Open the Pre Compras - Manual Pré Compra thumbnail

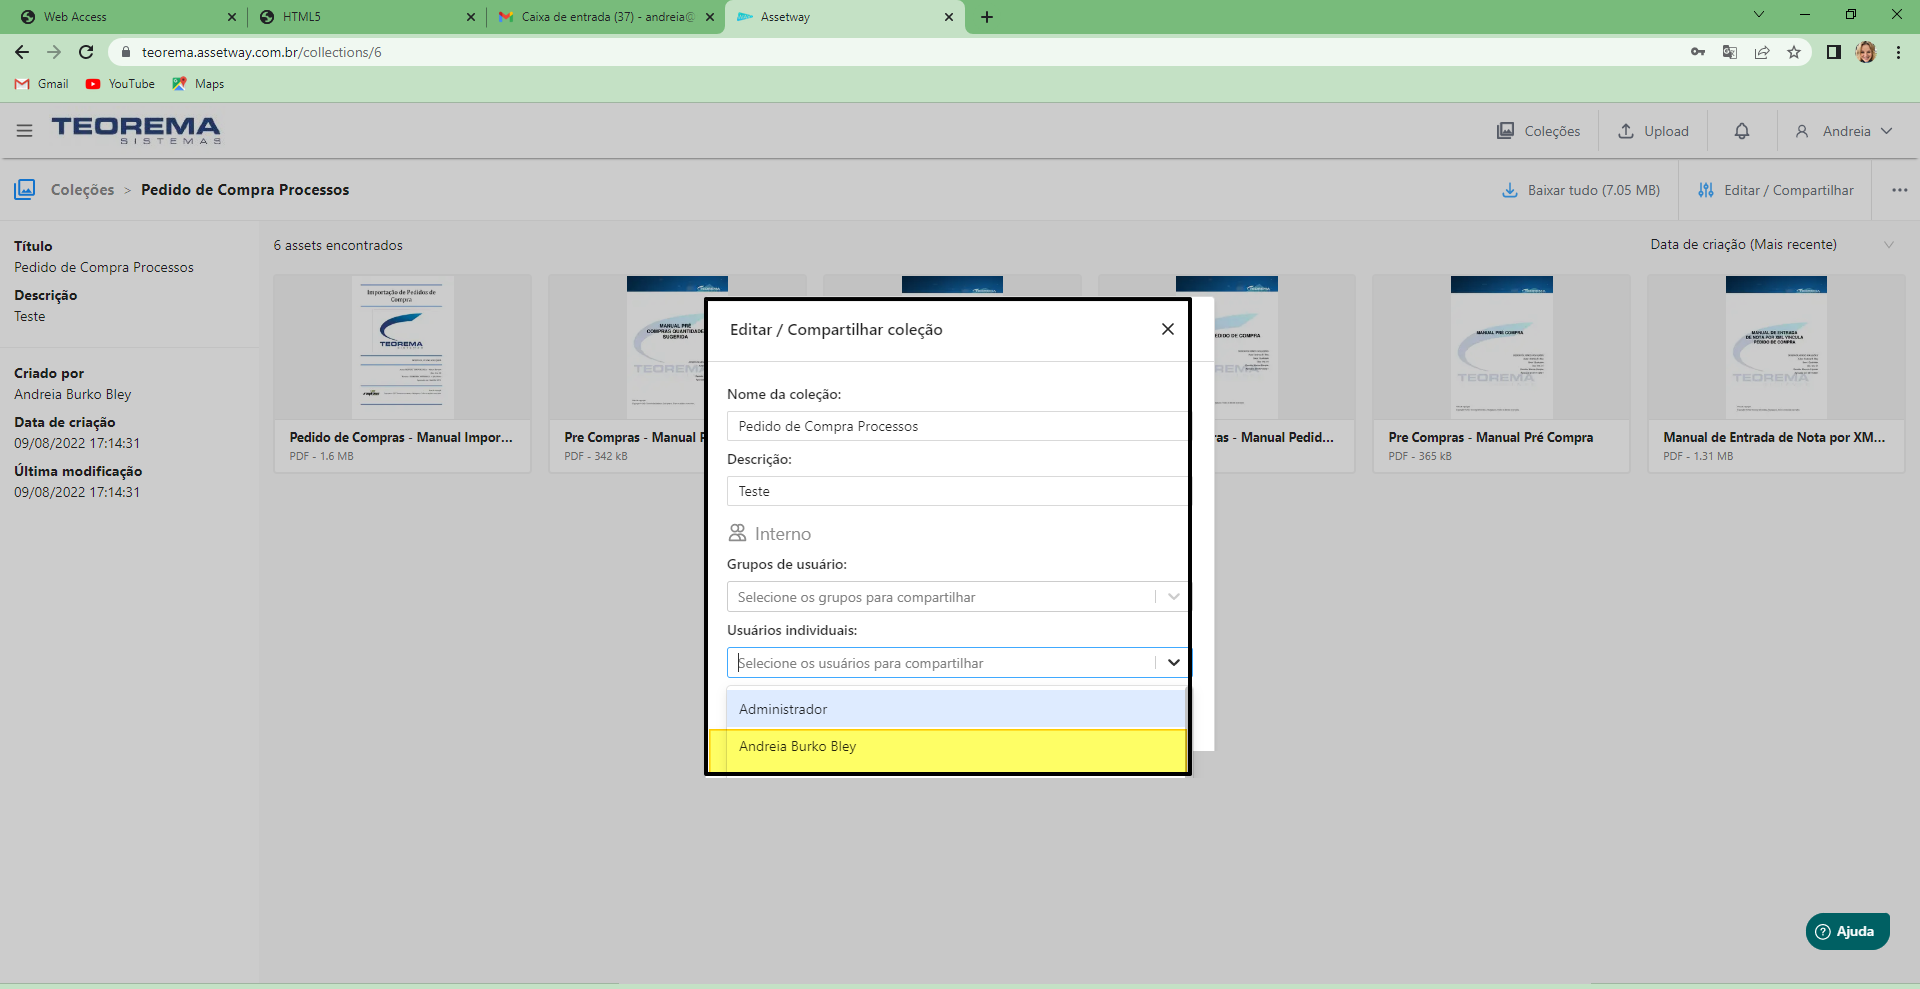coord(1501,347)
